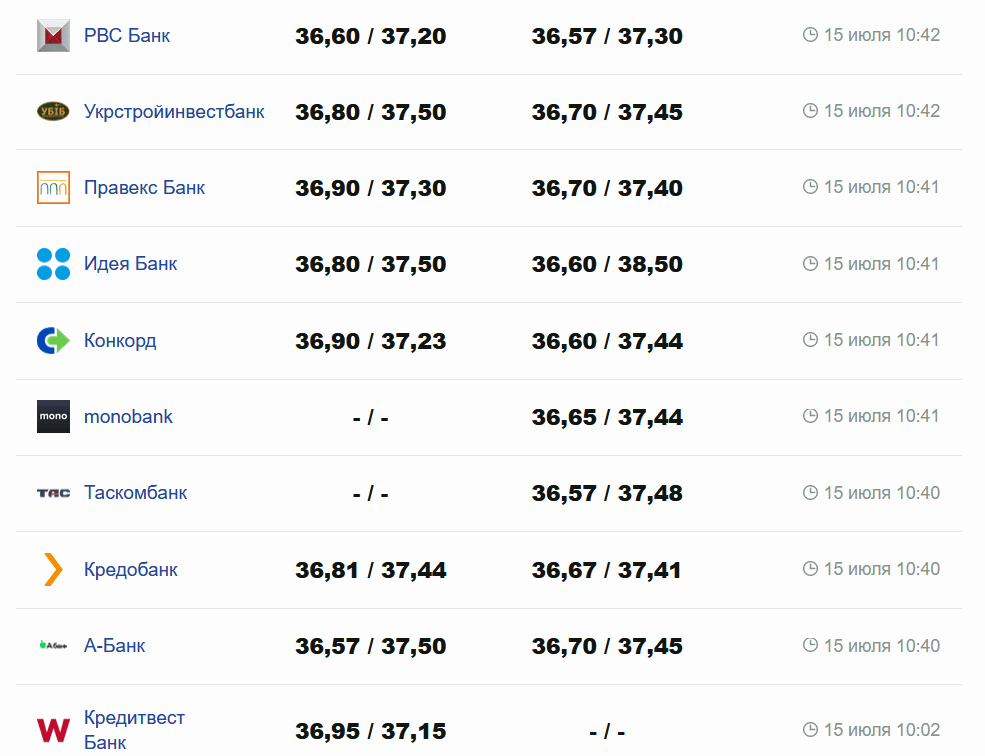Select the Таскомбанк name link
Screen dimensions: 985x756
135,493
